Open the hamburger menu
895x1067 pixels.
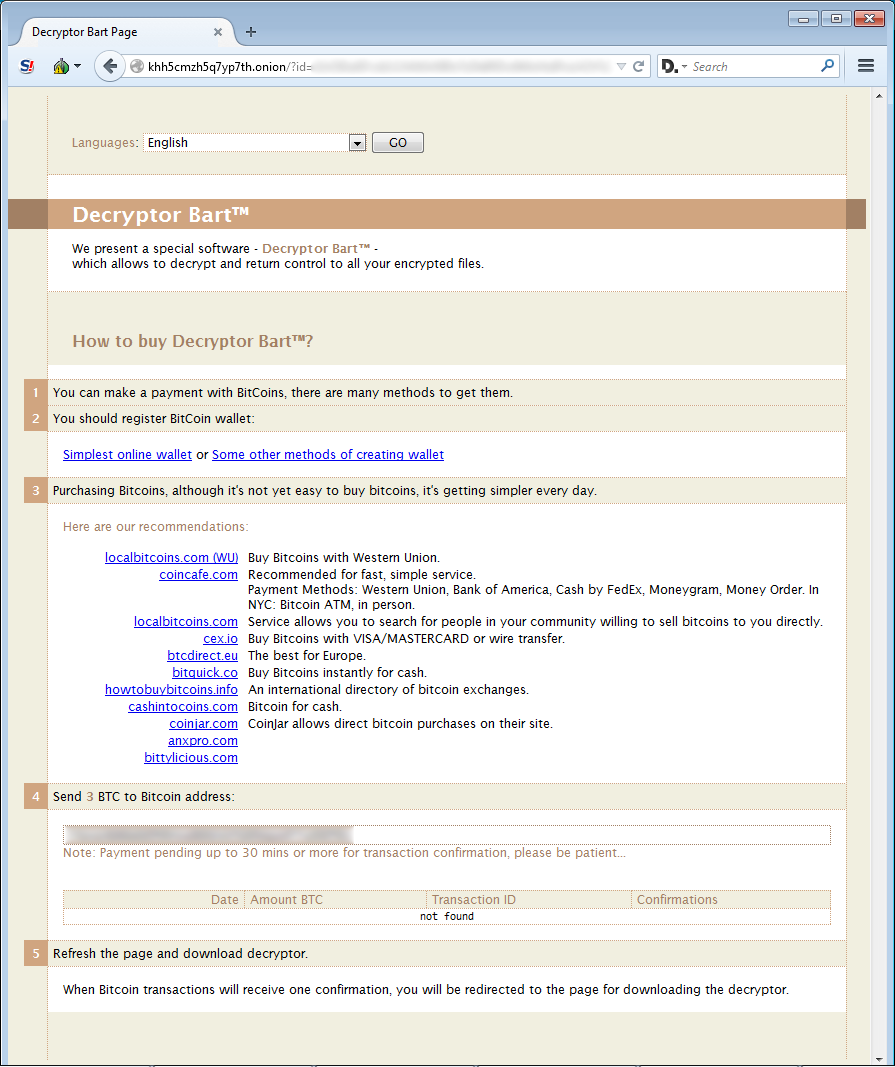click(866, 66)
